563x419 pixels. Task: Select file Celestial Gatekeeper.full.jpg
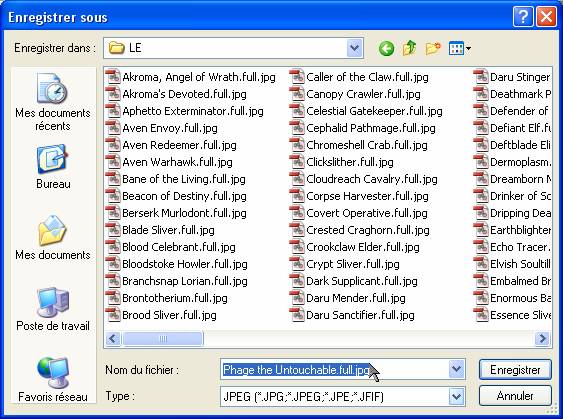tap(366, 111)
